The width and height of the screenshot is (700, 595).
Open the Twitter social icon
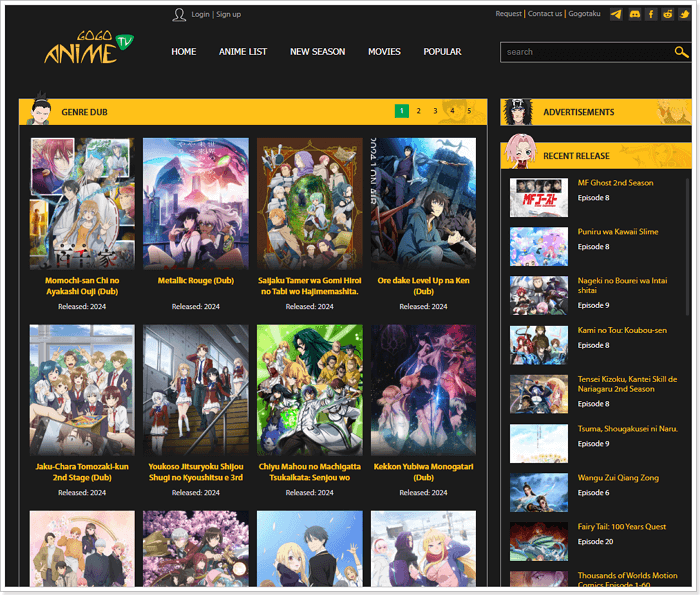click(x=684, y=14)
